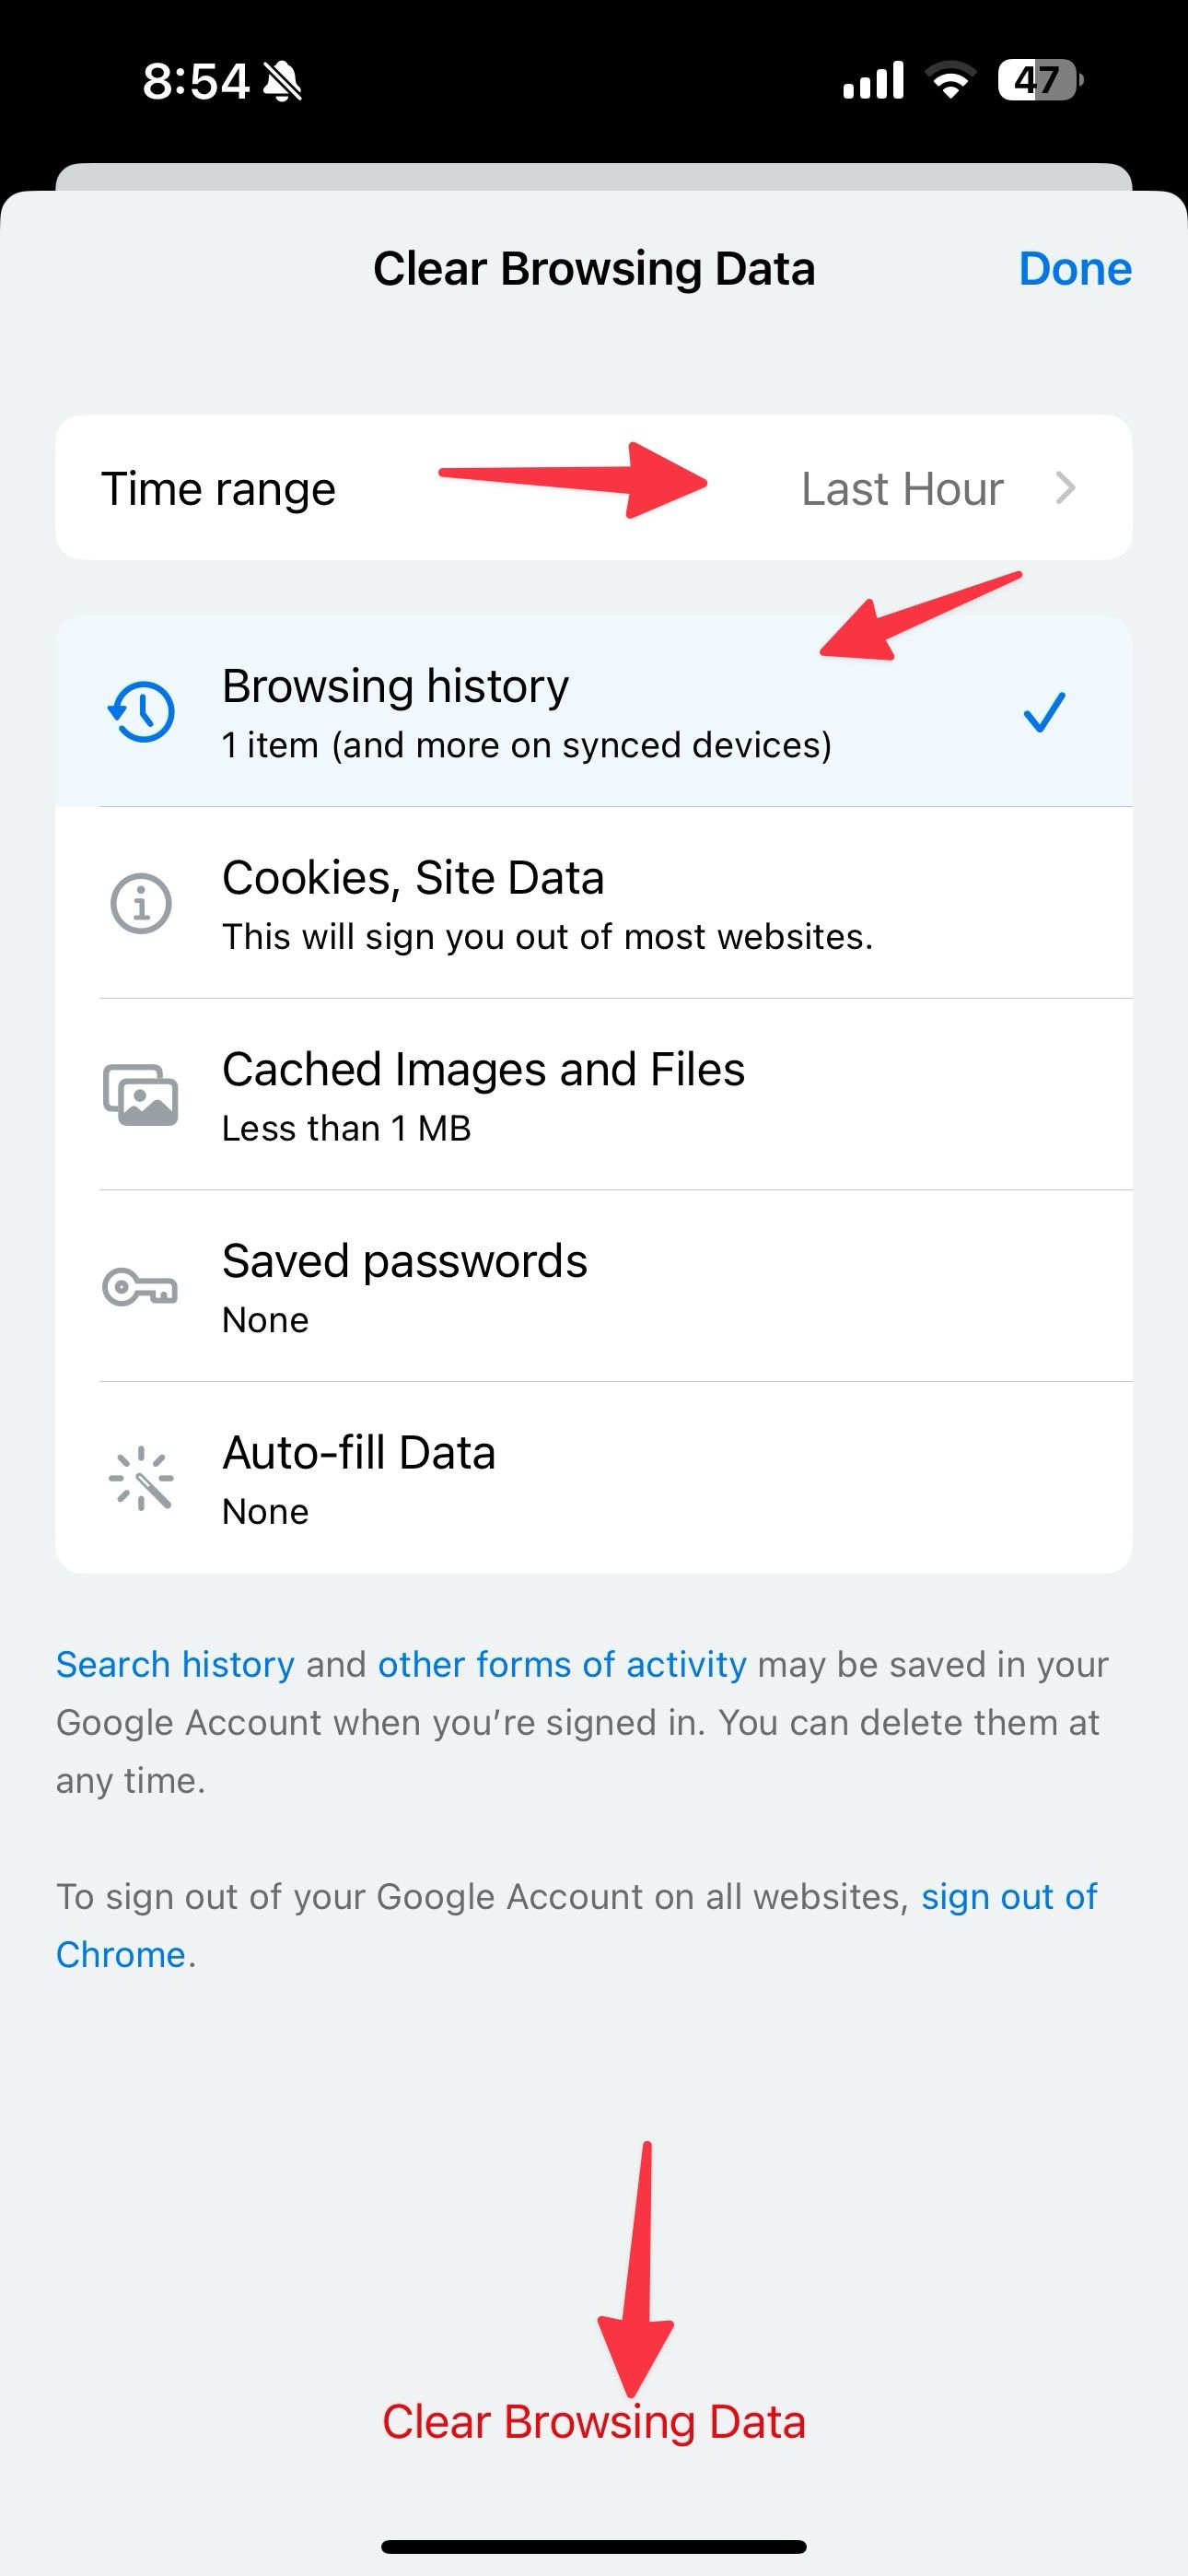Tap the Cached Images picture icon
This screenshot has width=1188, height=2576.
tap(141, 1095)
